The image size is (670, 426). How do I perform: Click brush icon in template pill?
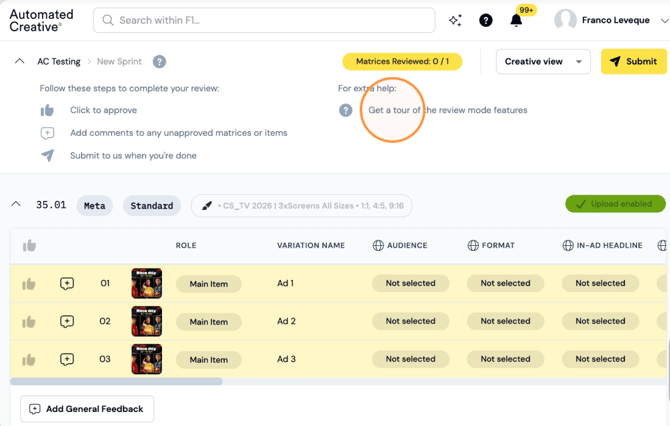point(207,206)
